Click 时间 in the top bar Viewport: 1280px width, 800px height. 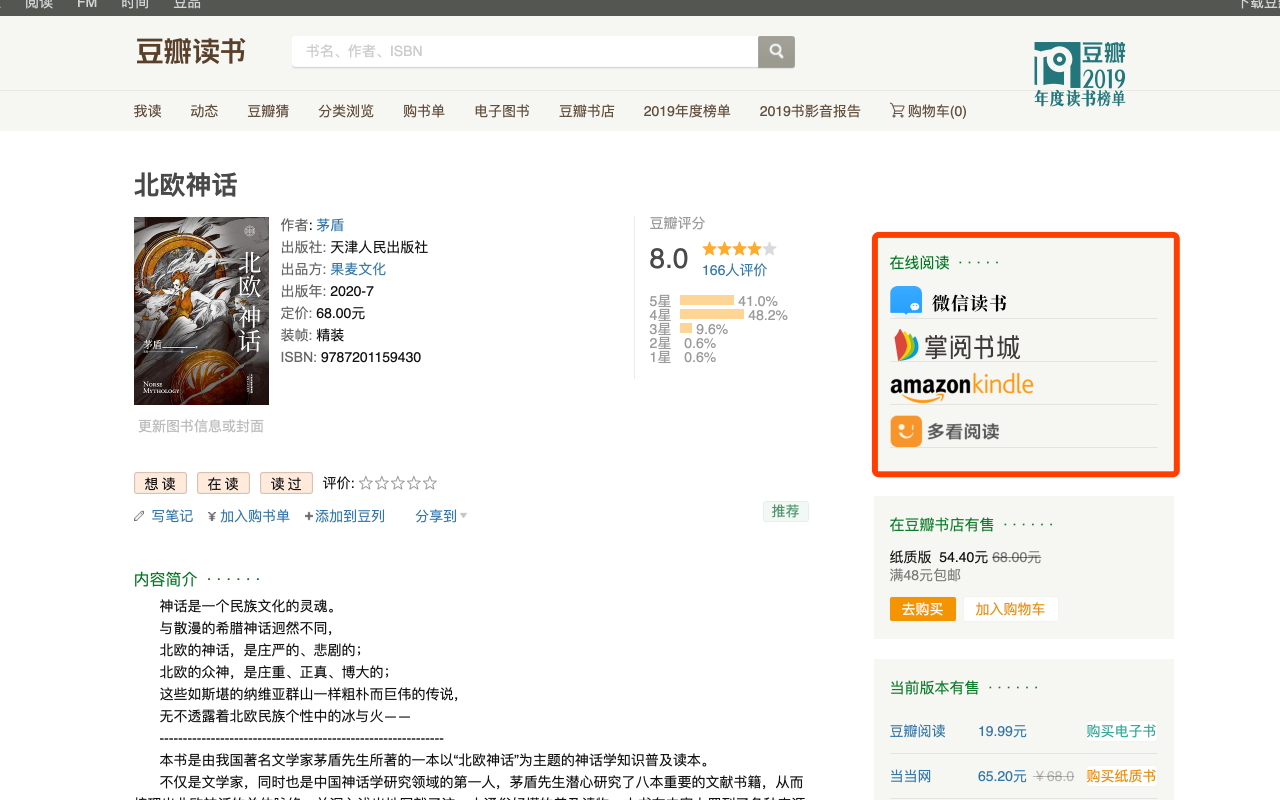point(135,4)
